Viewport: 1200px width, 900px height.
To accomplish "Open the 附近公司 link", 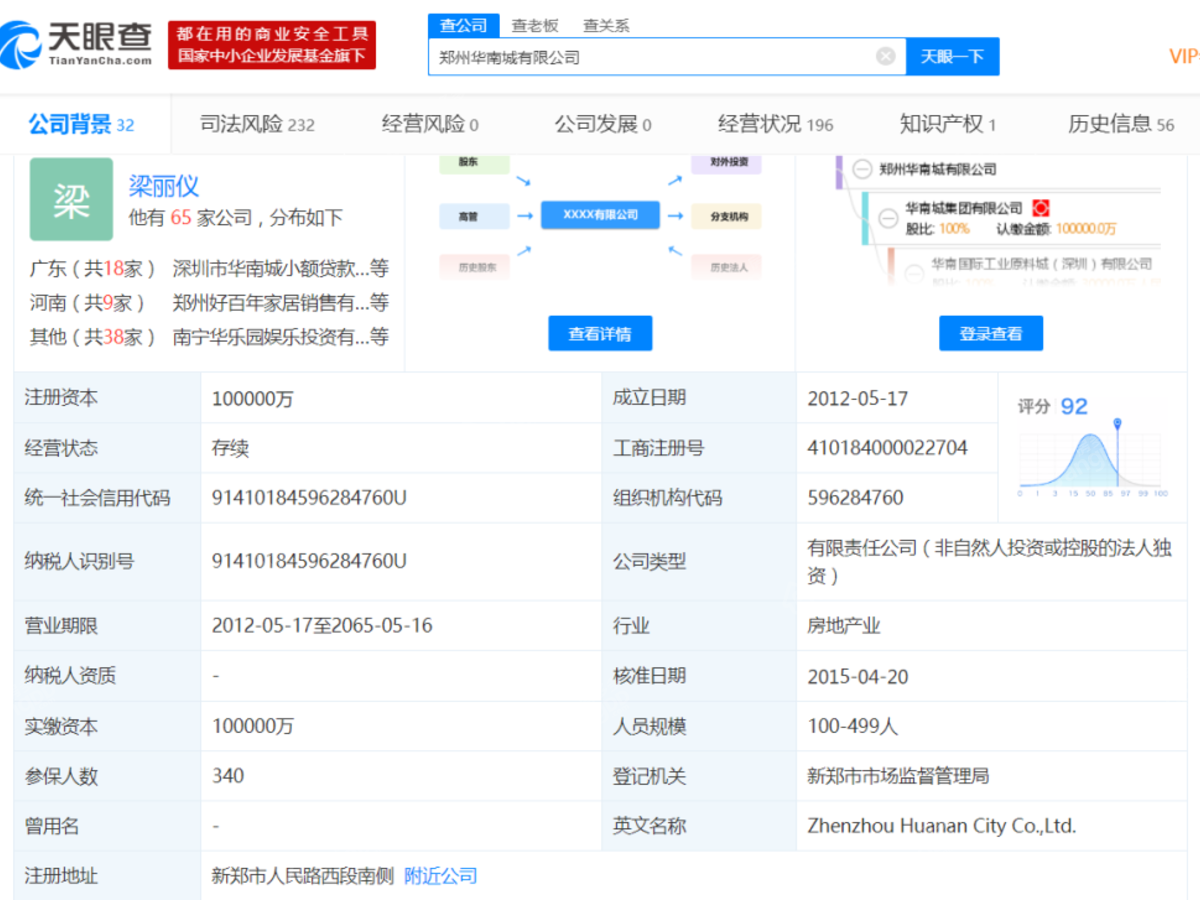I will (441, 876).
